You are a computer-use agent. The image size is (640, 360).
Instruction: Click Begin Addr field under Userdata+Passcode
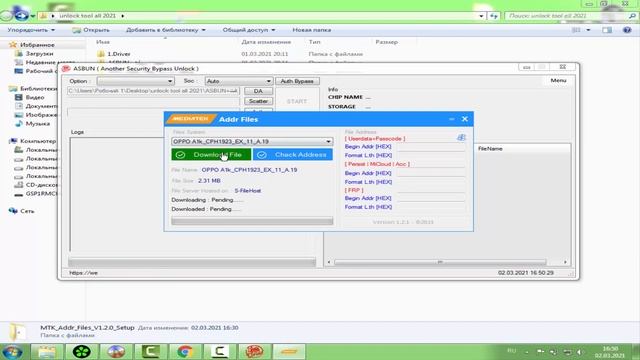(x=431, y=147)
